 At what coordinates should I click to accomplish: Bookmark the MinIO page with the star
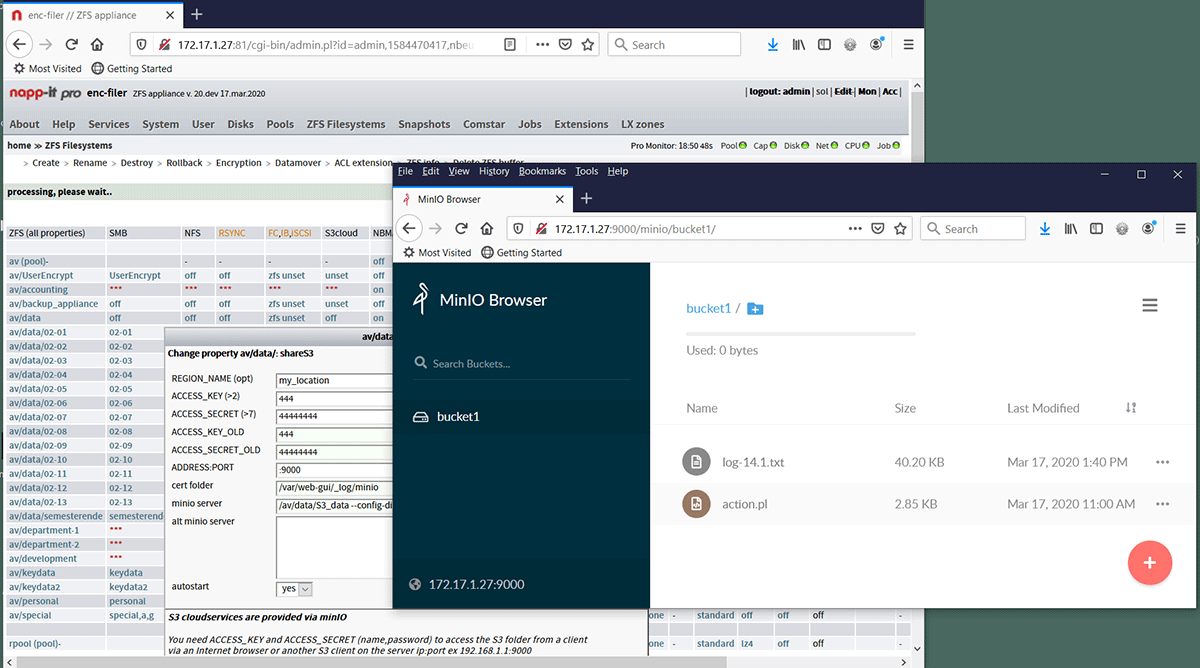900,229
